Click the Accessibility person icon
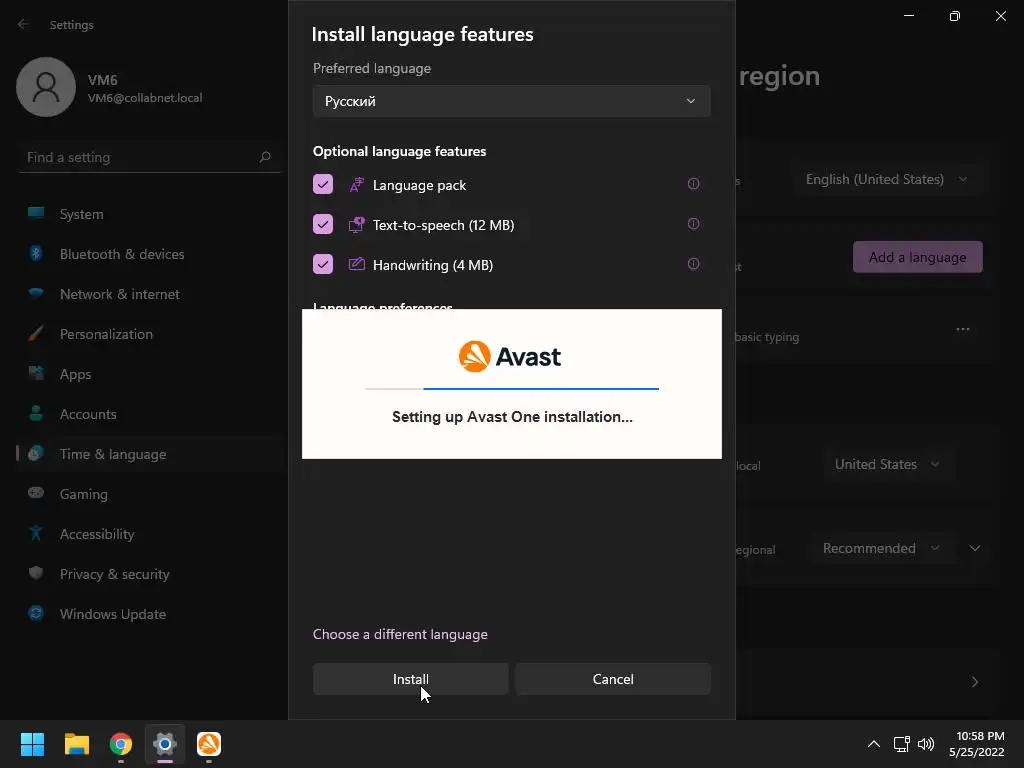Screen dimensions: 1024x768 coord(36,533)
